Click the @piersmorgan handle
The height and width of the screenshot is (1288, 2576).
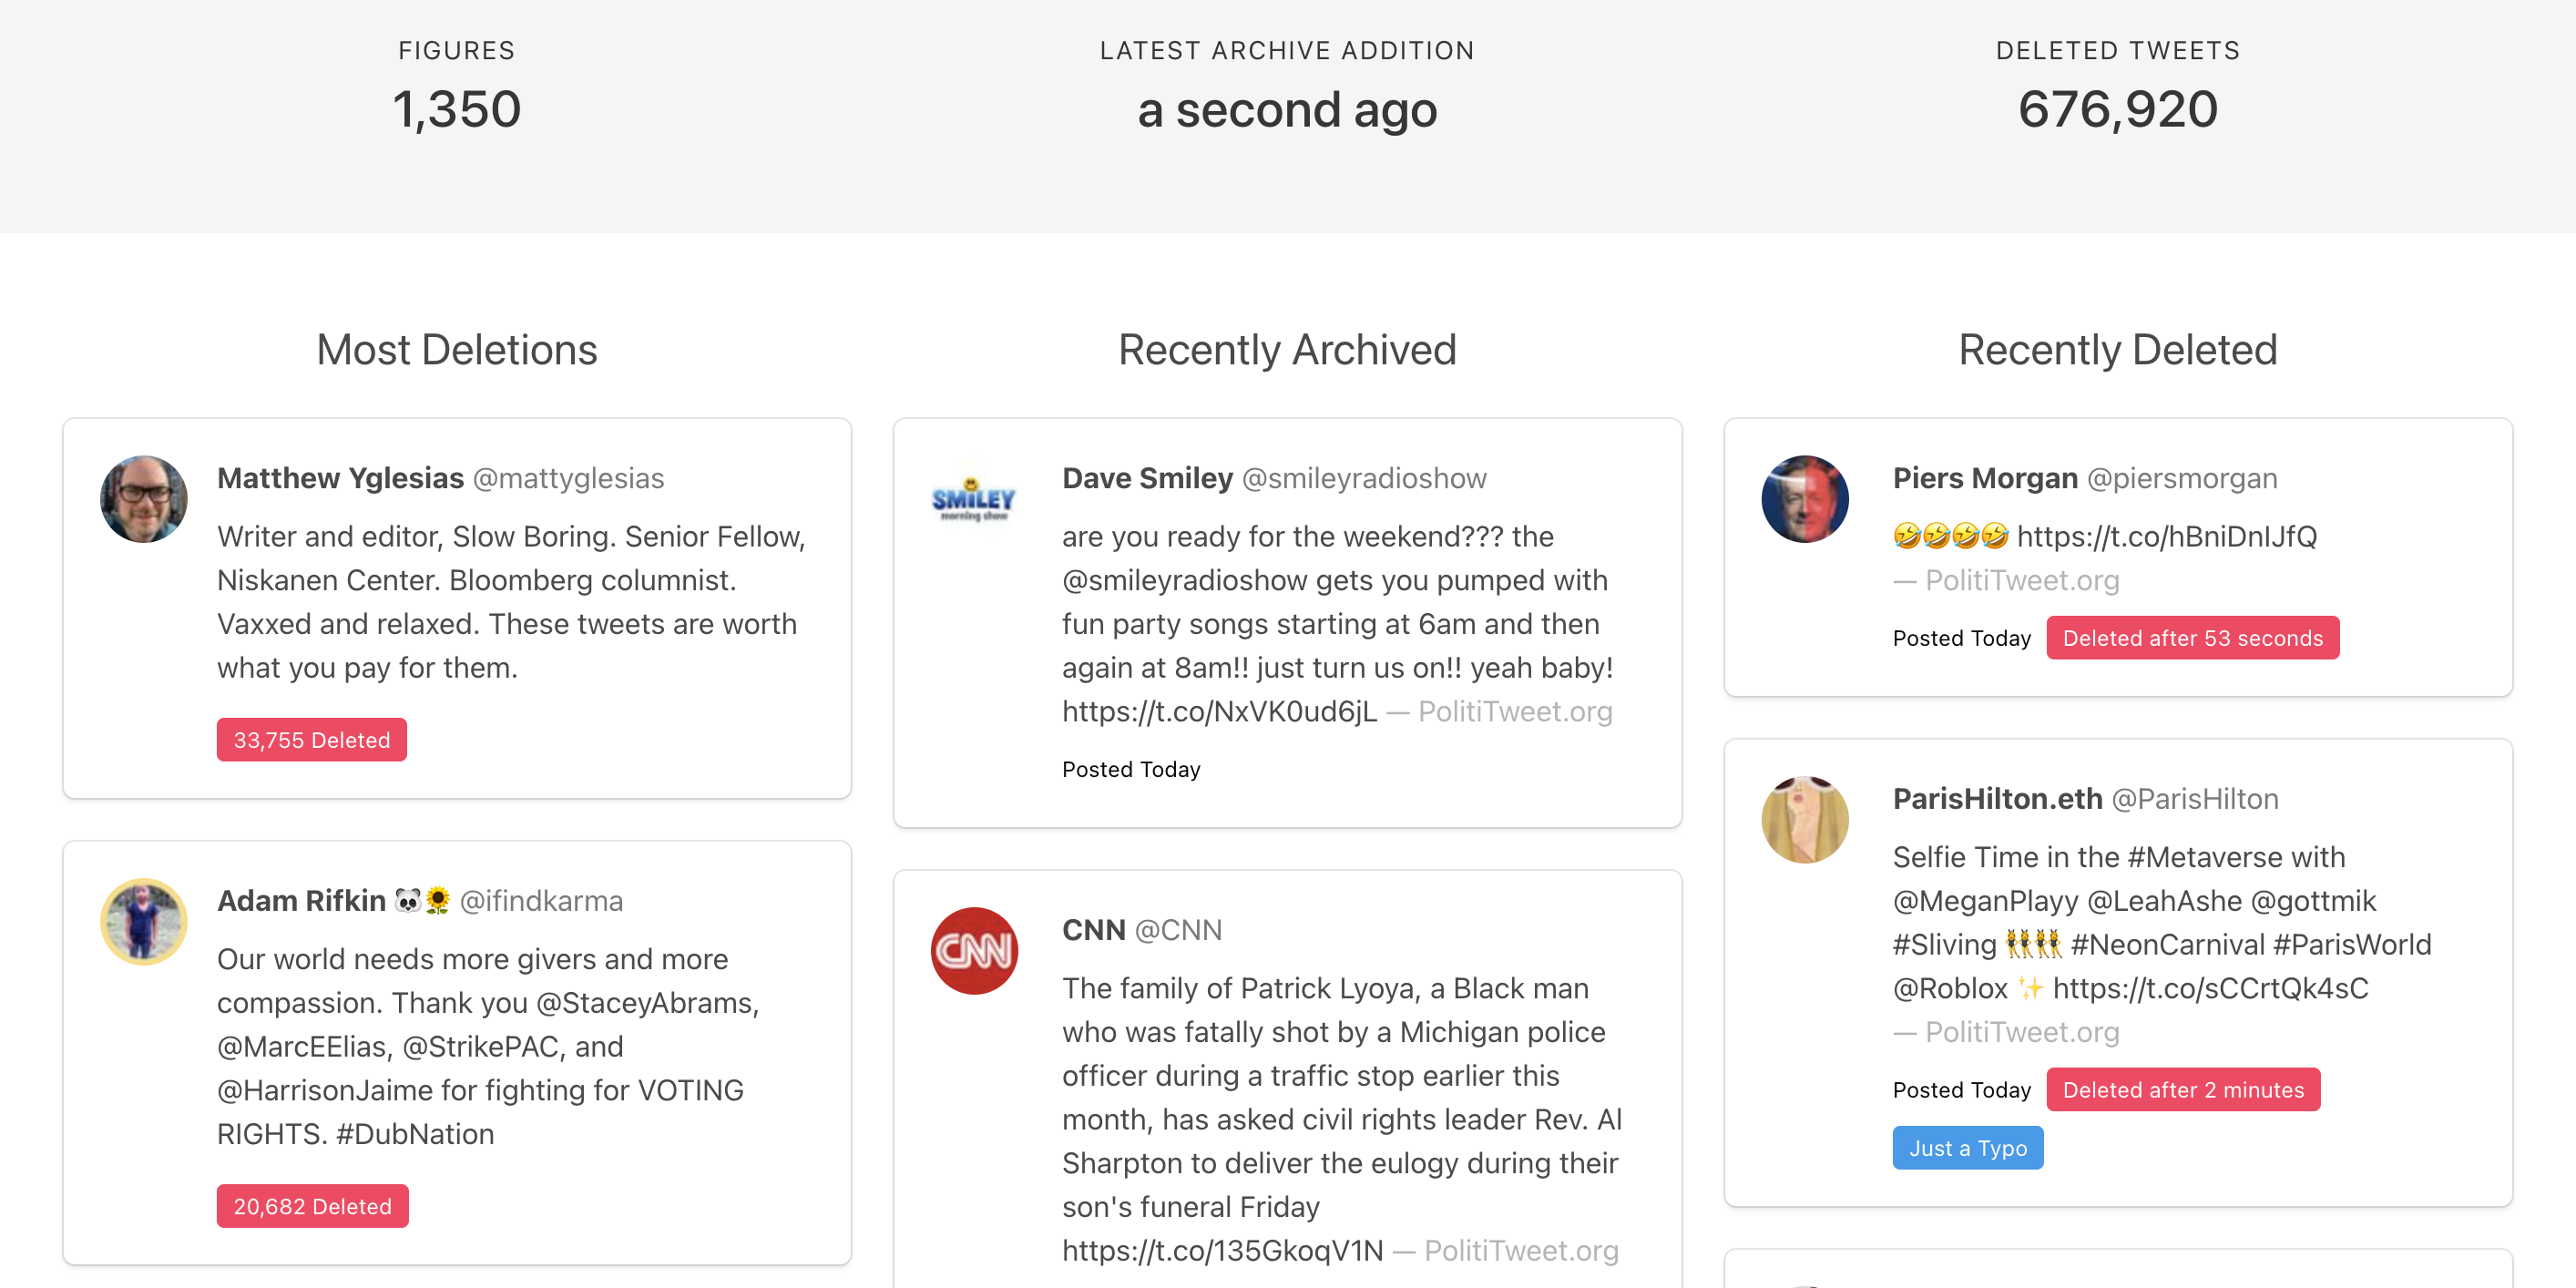tap(2182, 478)
